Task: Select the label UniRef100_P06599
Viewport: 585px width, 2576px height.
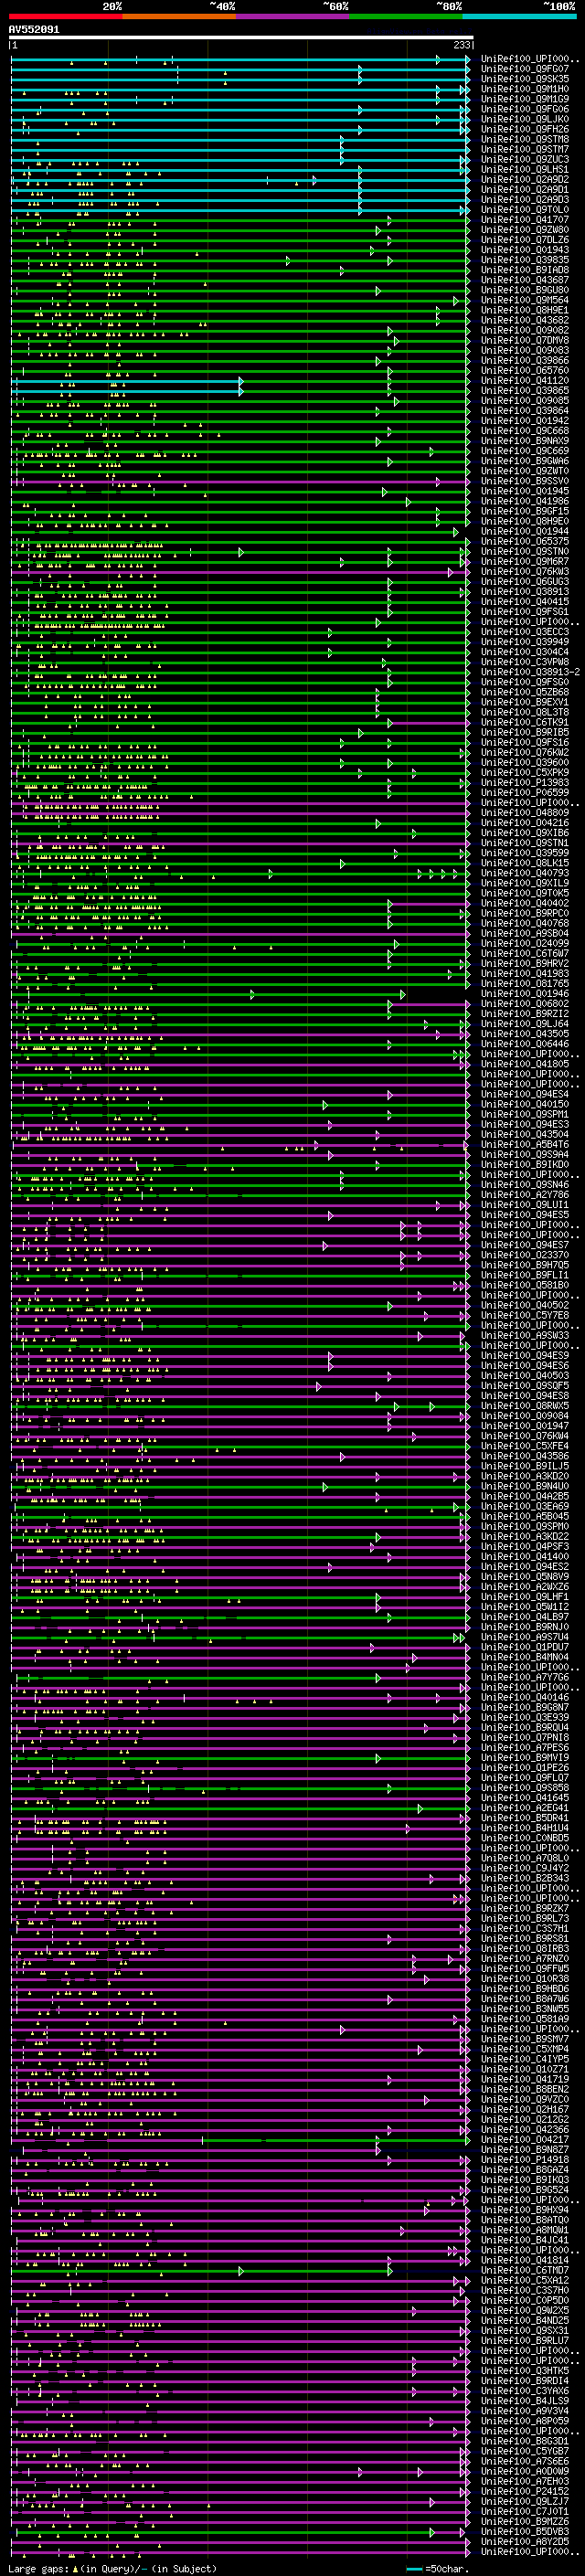Action: tap(525, 793)
